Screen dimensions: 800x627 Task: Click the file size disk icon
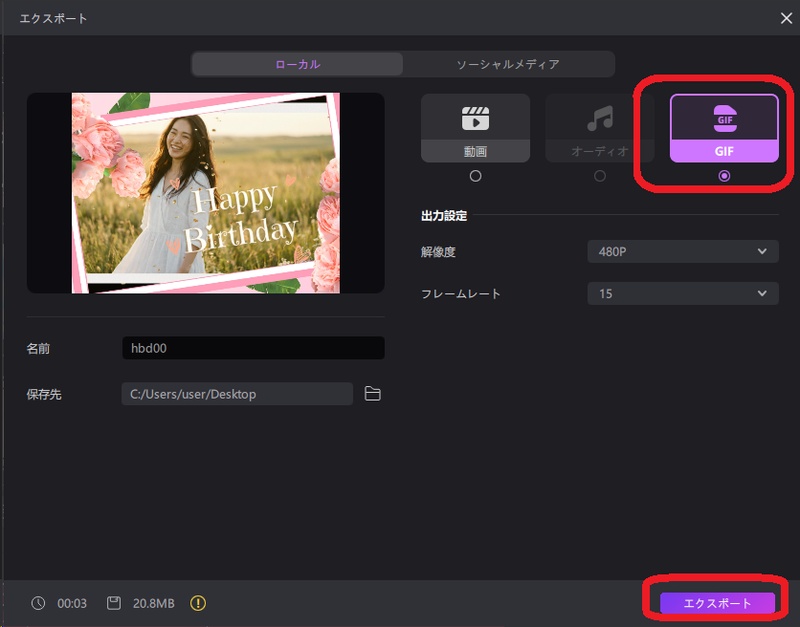[114, 603]
